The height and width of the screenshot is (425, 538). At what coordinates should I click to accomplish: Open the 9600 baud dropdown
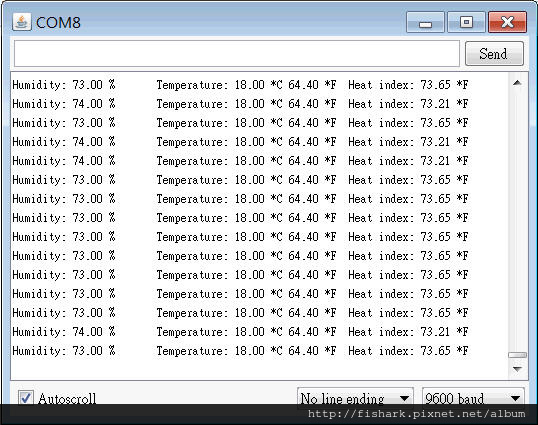point(473,399)
